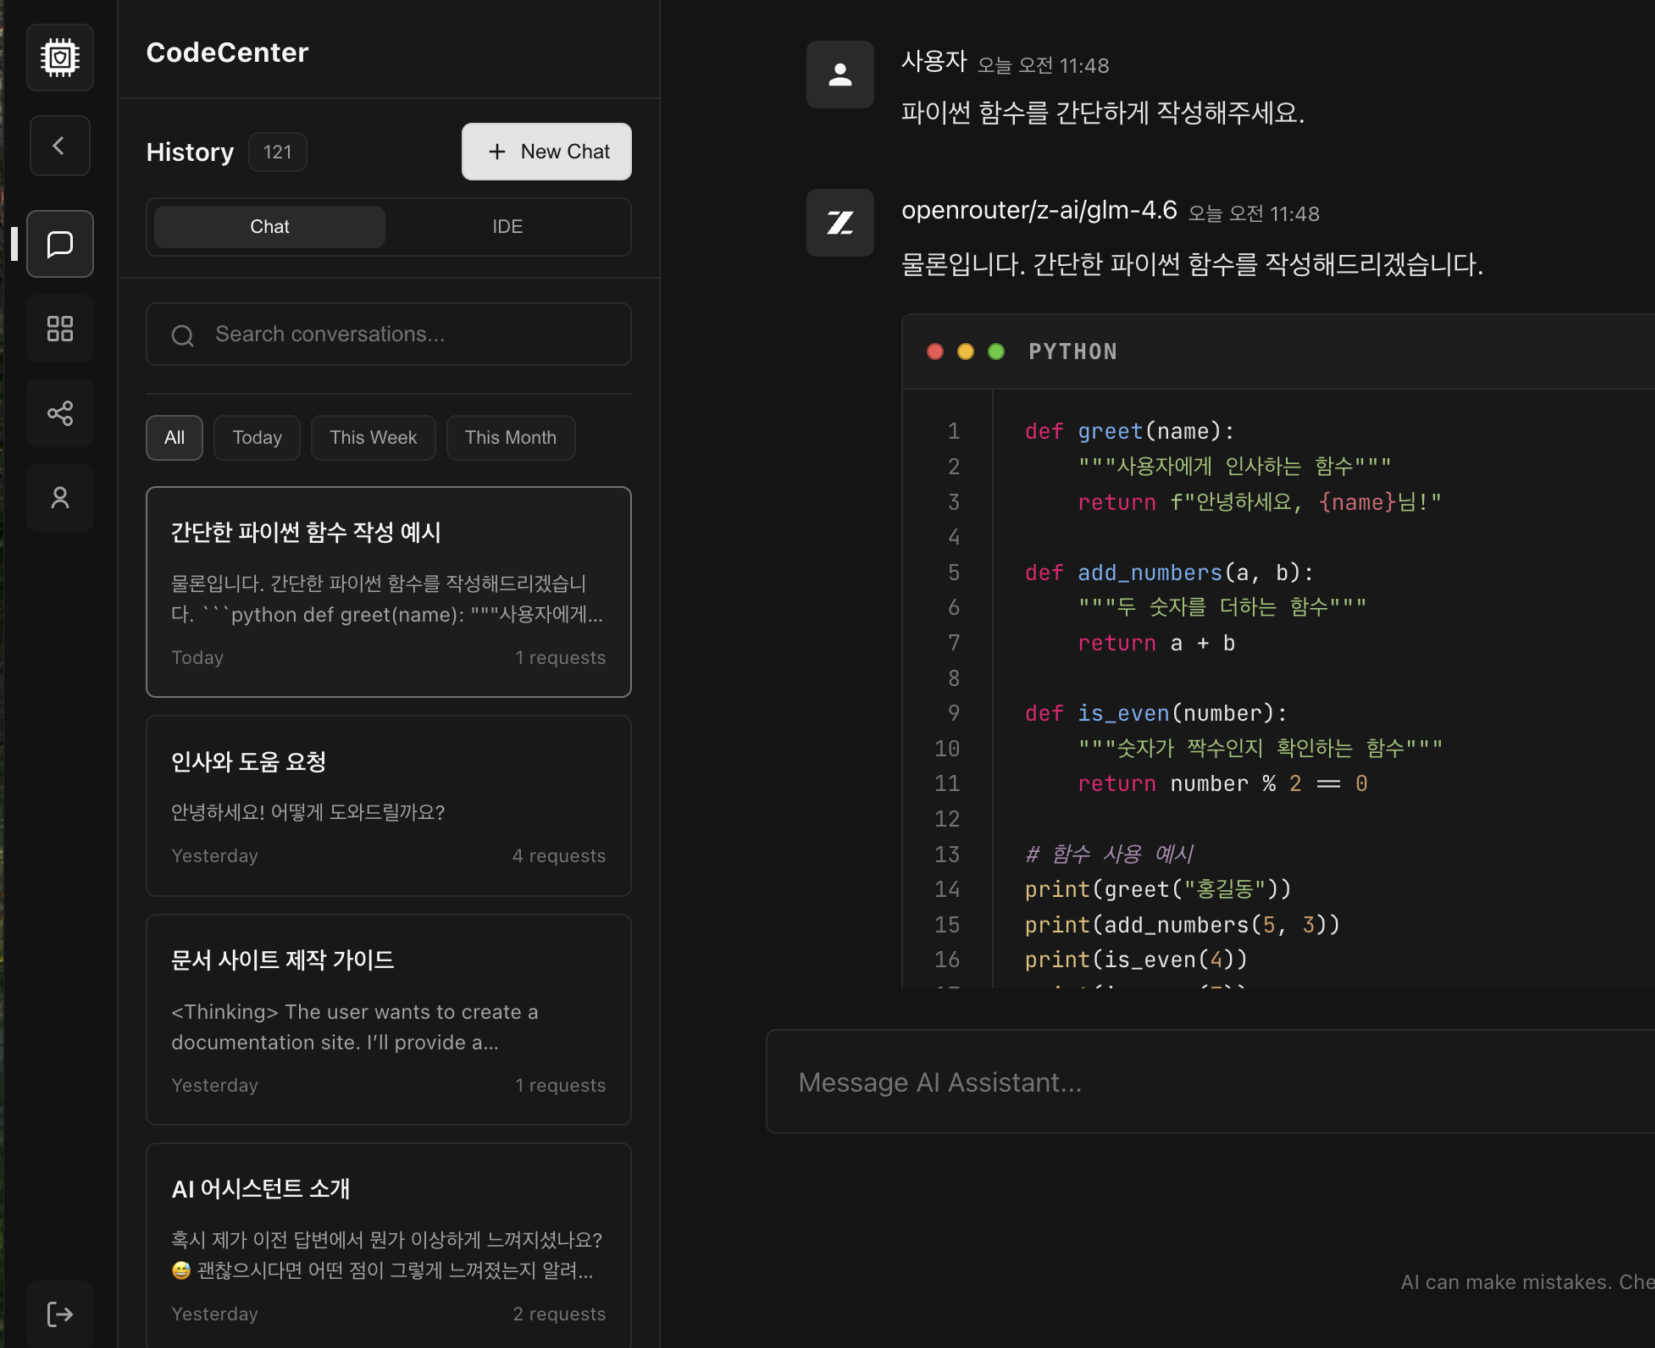The height and width of the screenshot is (1348, 1655).
Task: Filter history by This Week
Action: [373, 438]
